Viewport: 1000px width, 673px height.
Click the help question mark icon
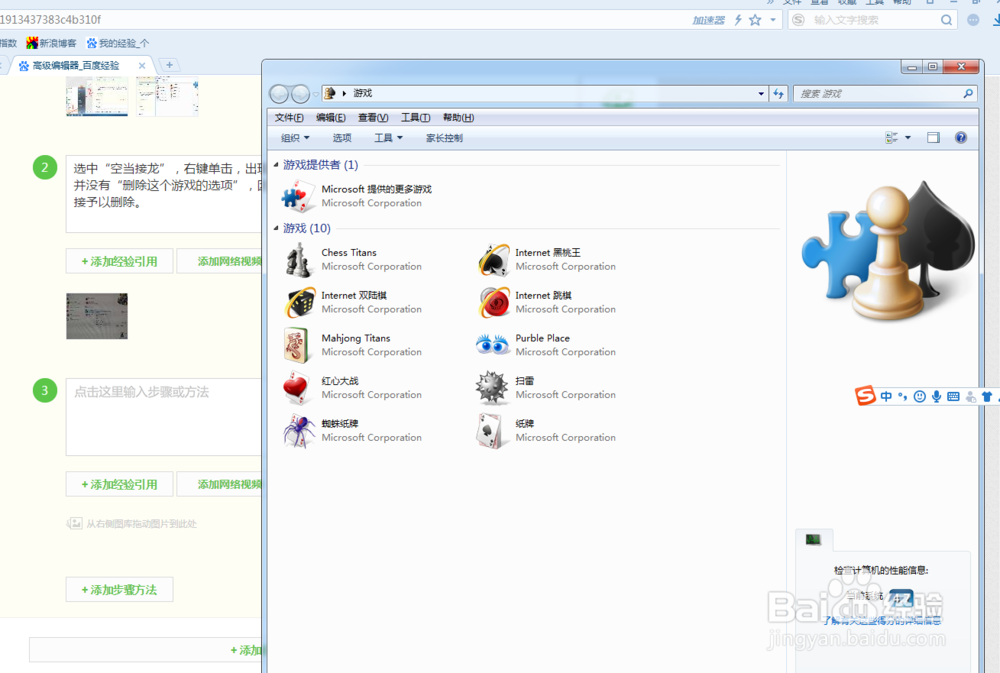click(x=960, y=137)
